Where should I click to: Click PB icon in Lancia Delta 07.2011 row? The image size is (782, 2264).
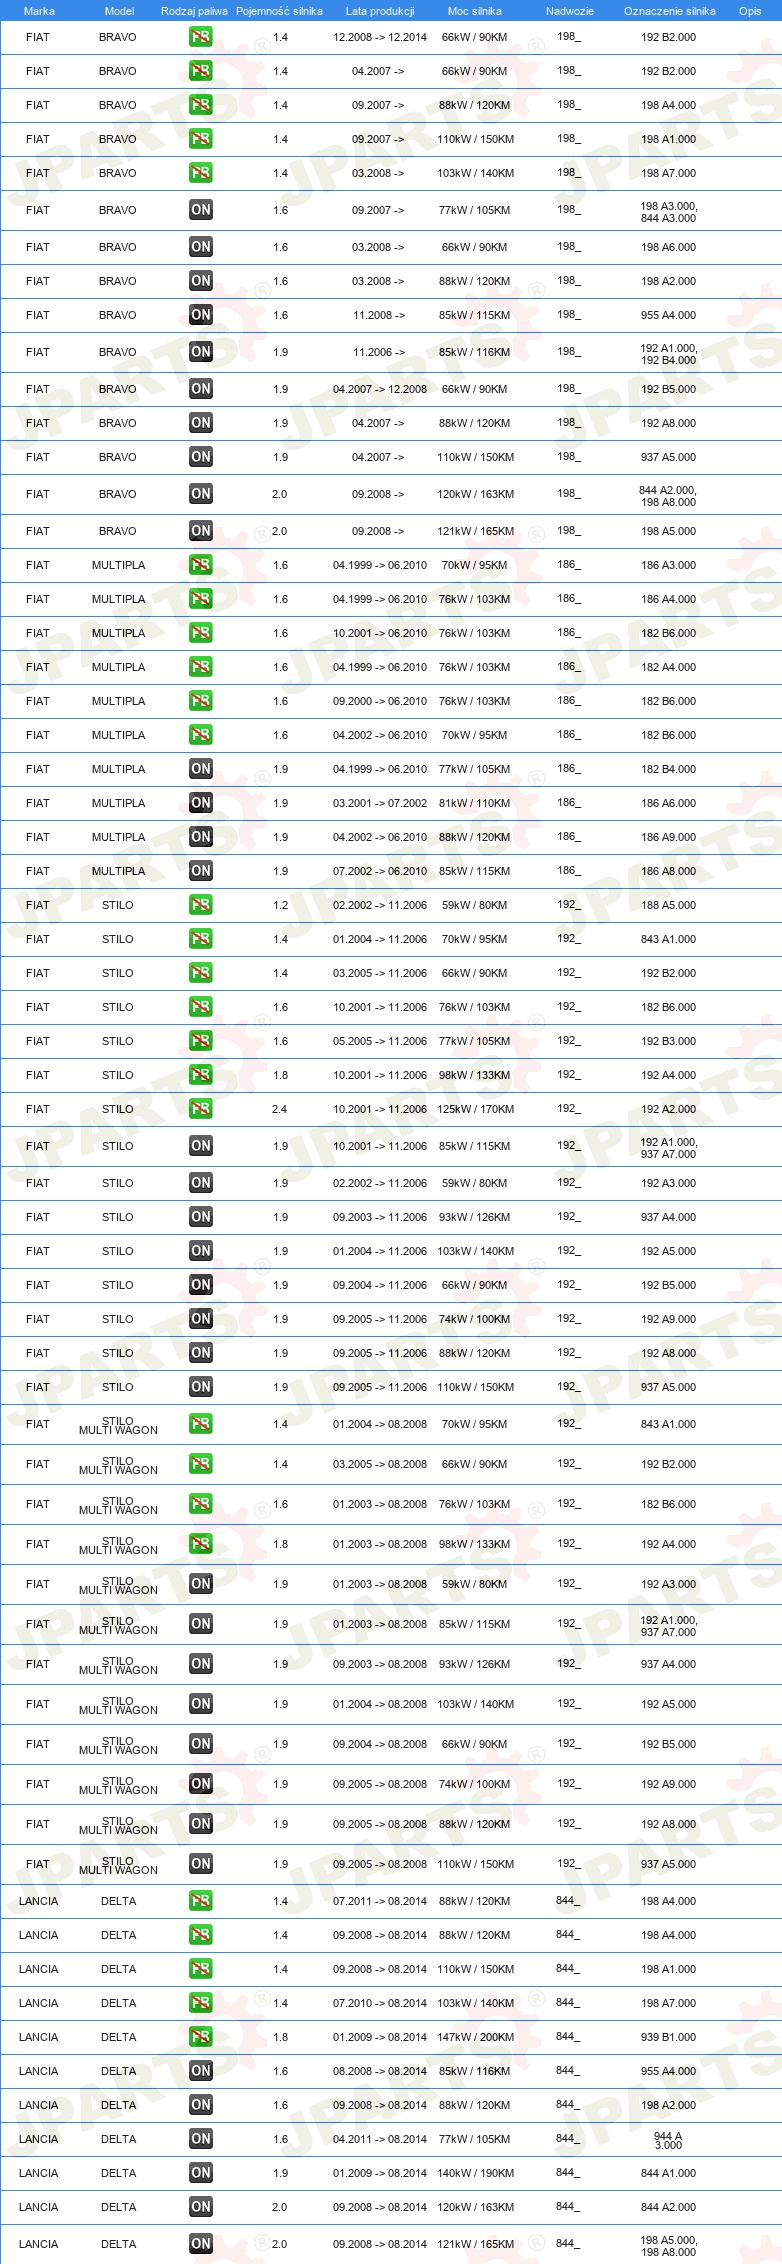coord(200,1901)
